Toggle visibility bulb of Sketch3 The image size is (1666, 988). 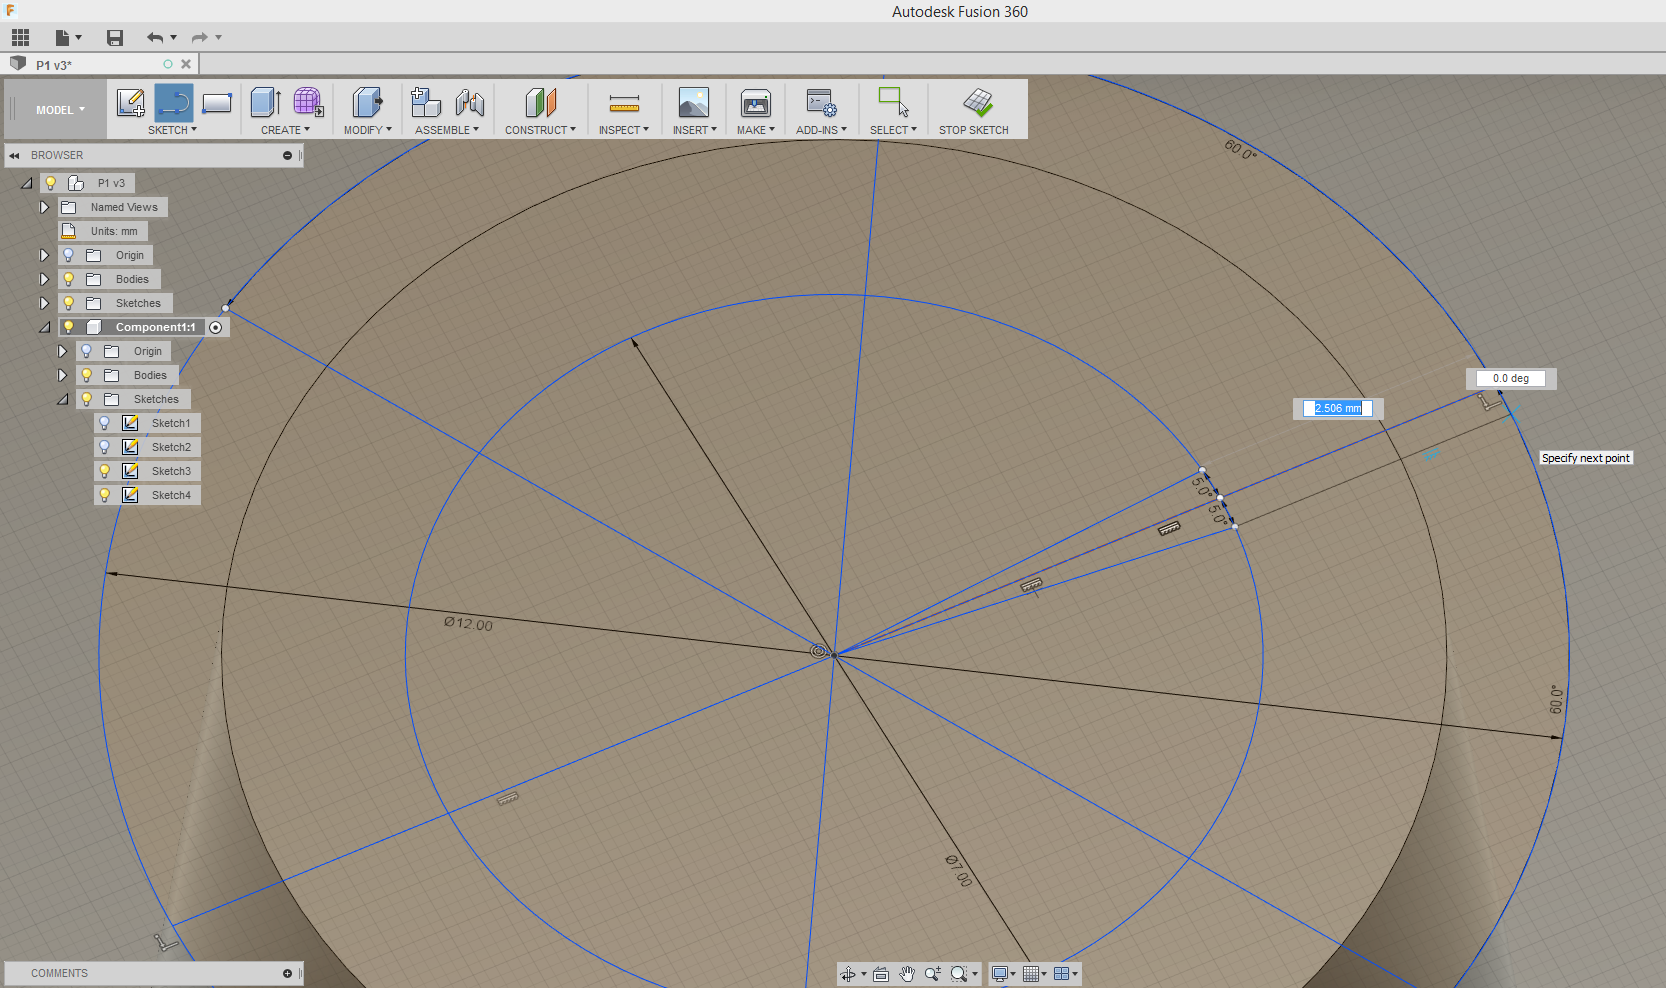(104, 471)
